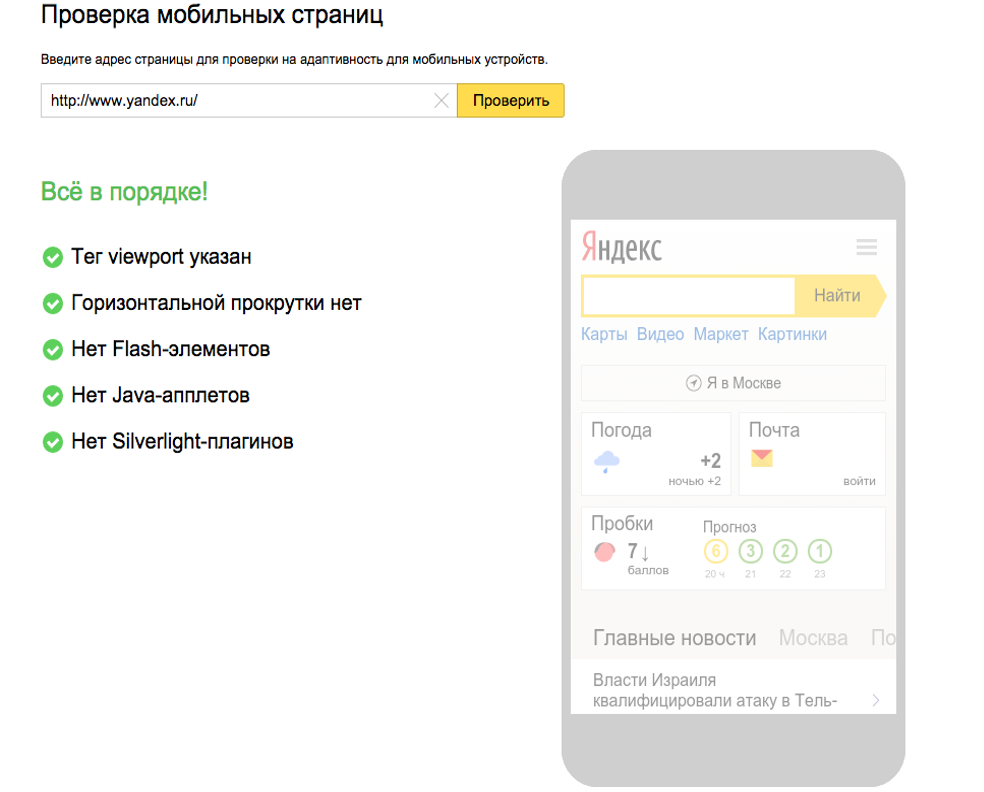Image resolution: width=984 pixels, height=792 pixels.
Task: Click the location arrow icon near Я в Москве
Action: coord(693,383)
